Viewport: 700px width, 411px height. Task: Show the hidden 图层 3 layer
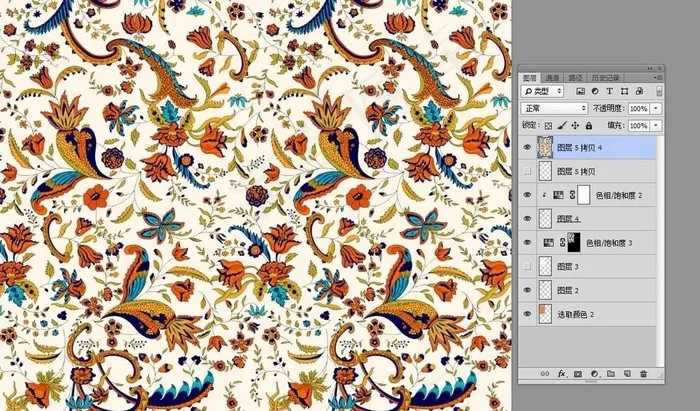(526, 266)
